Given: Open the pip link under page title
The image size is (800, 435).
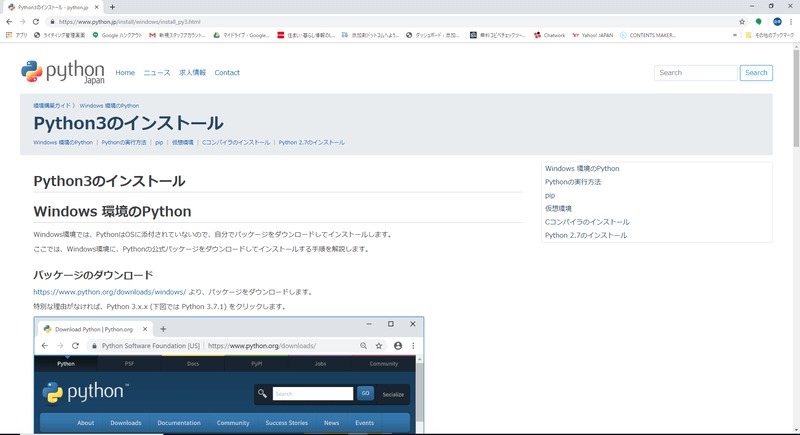Looking at the screenshot, I should point(159,142).
